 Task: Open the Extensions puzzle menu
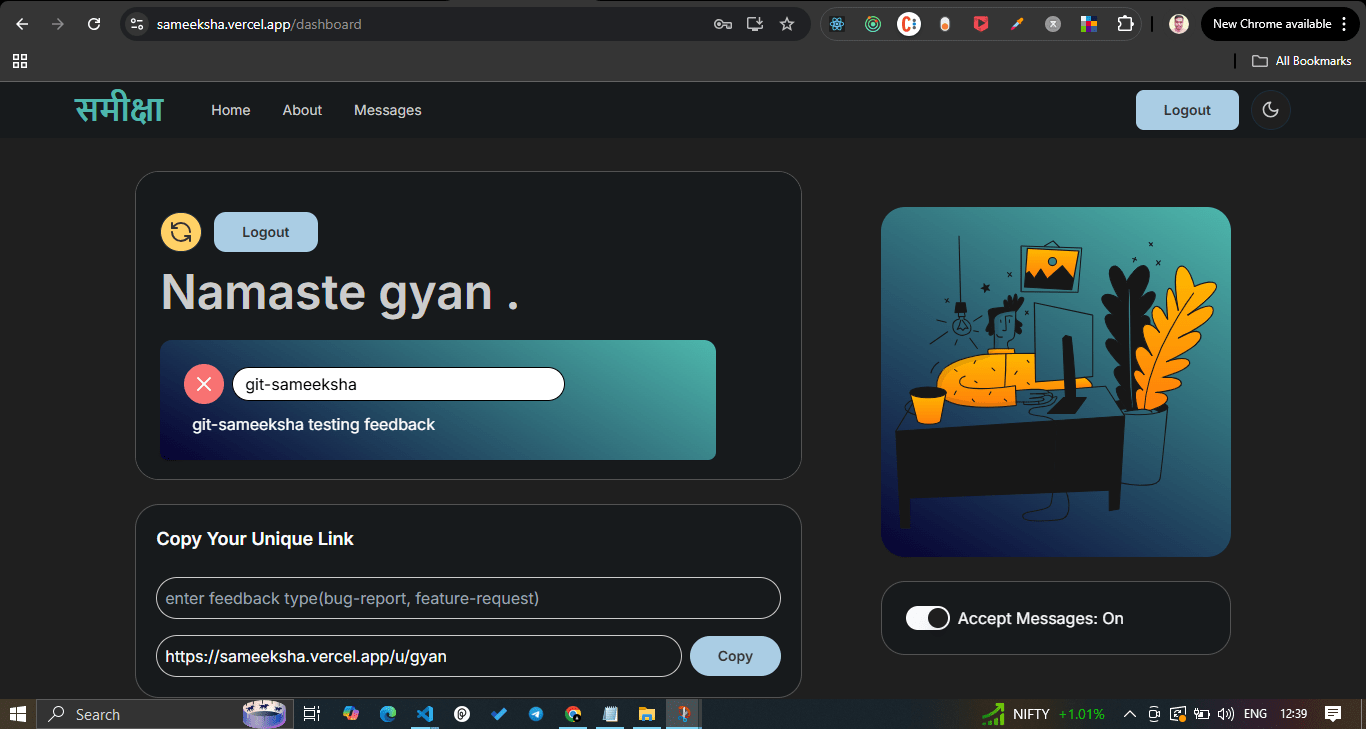[x=1125, y=24]
